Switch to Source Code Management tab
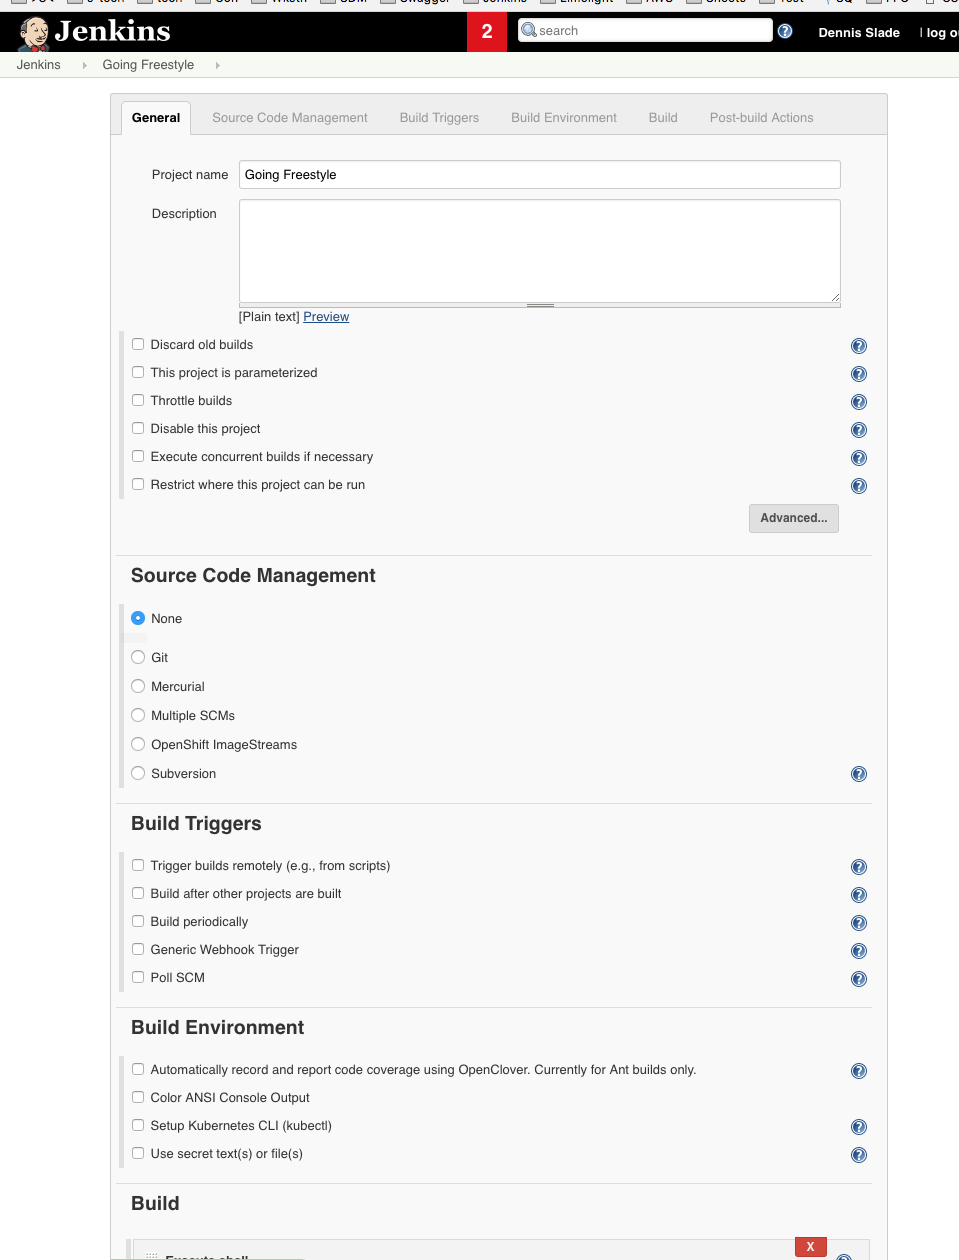Image resolution: width=959 pixels, height=1260 pixels. click(x=290, y=118)
